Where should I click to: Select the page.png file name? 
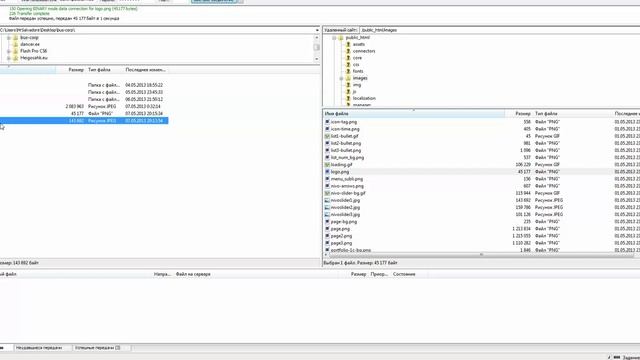(x=340, y=229)
